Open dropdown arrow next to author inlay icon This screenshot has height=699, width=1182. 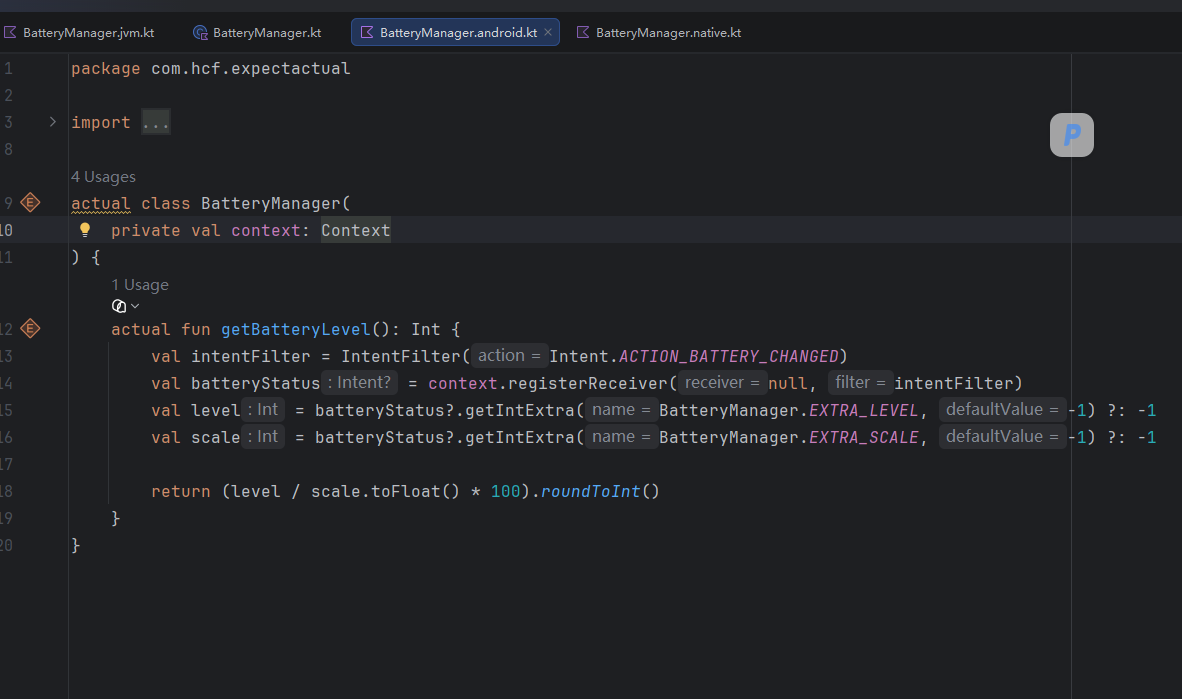[135, 306]
